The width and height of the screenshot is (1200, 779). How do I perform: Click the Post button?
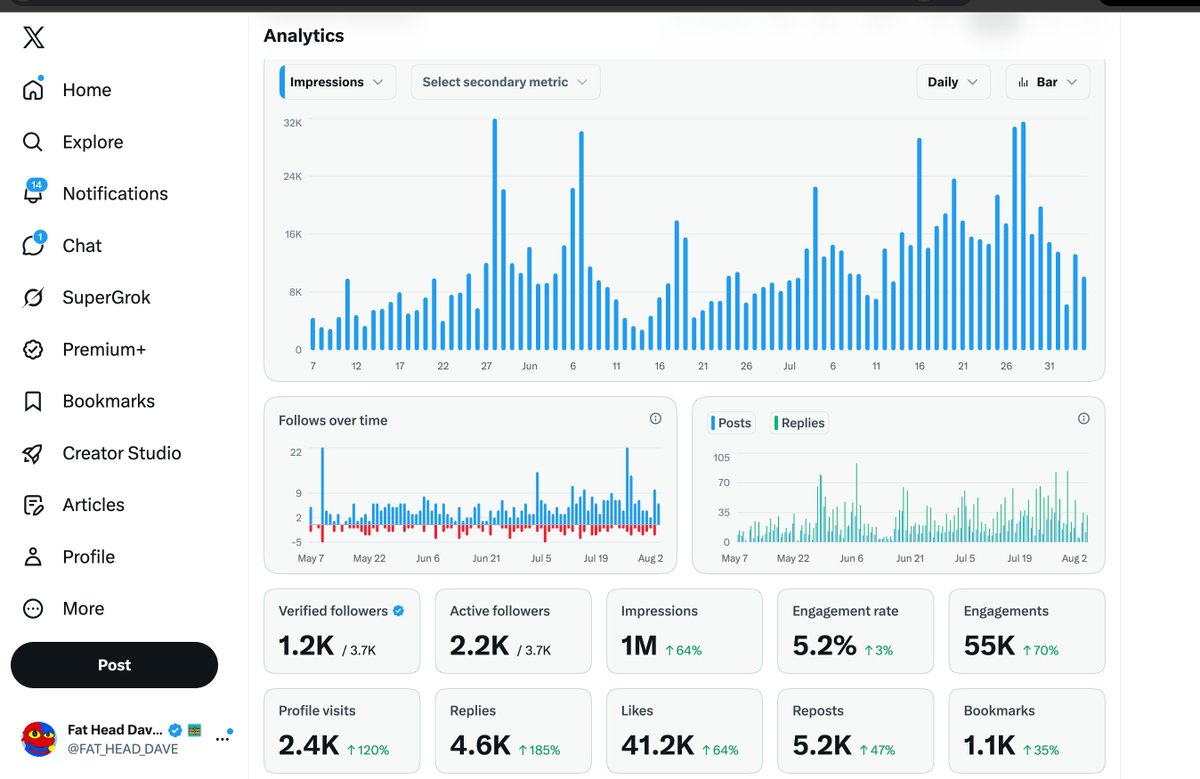[114, 665]
